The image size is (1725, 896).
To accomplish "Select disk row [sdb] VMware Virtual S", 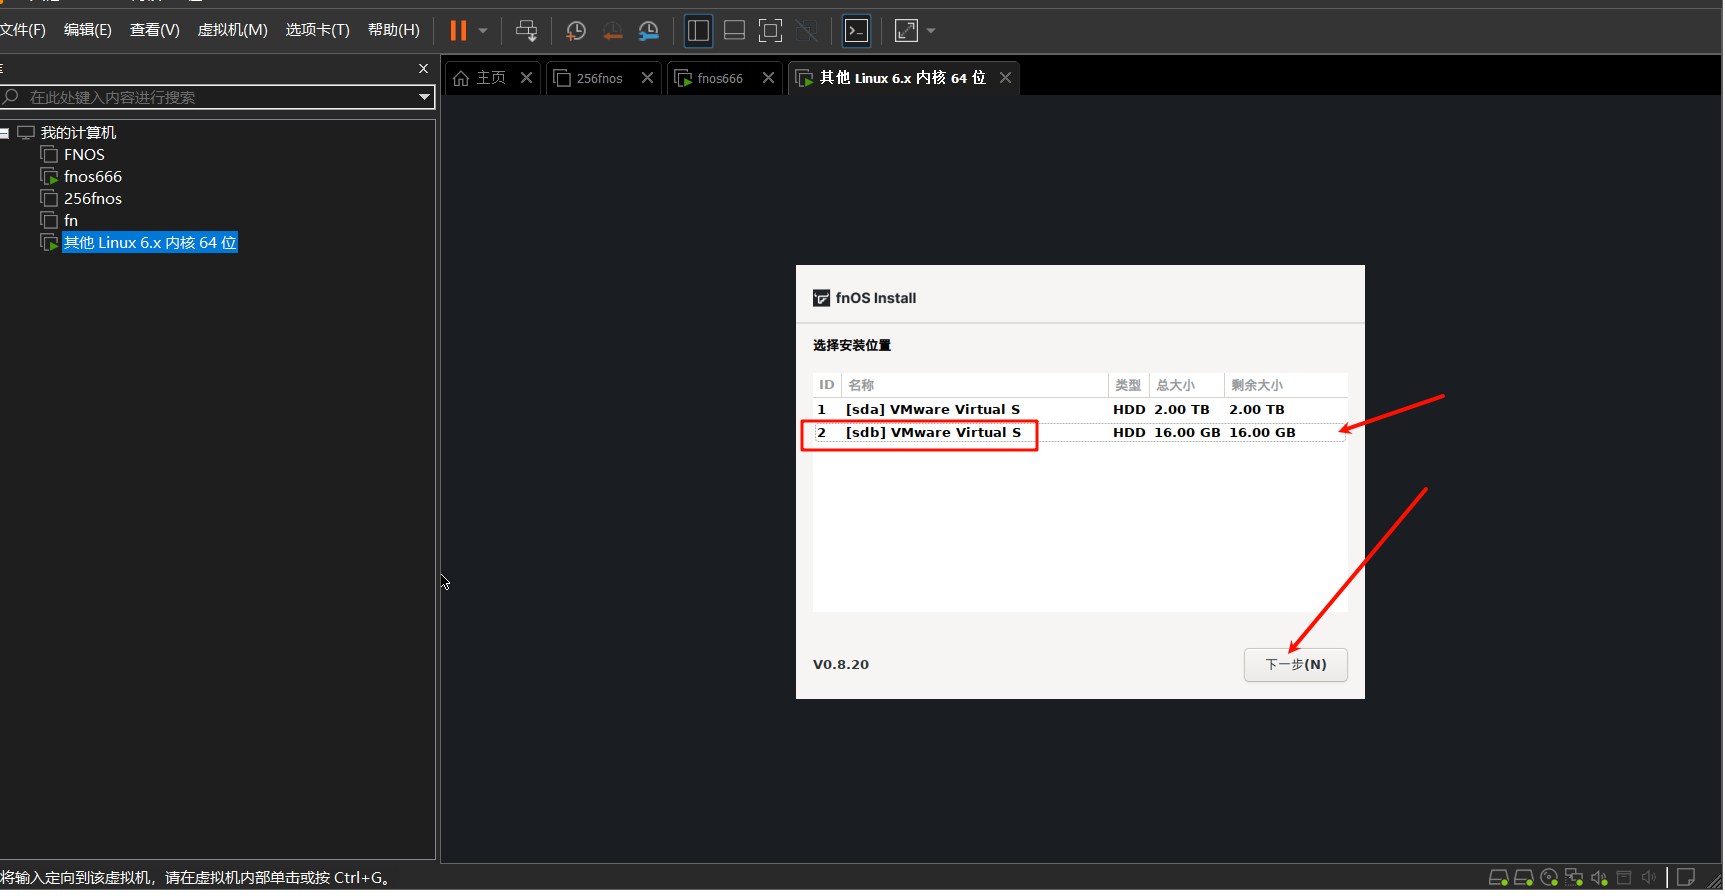I will click(1080, 433).
